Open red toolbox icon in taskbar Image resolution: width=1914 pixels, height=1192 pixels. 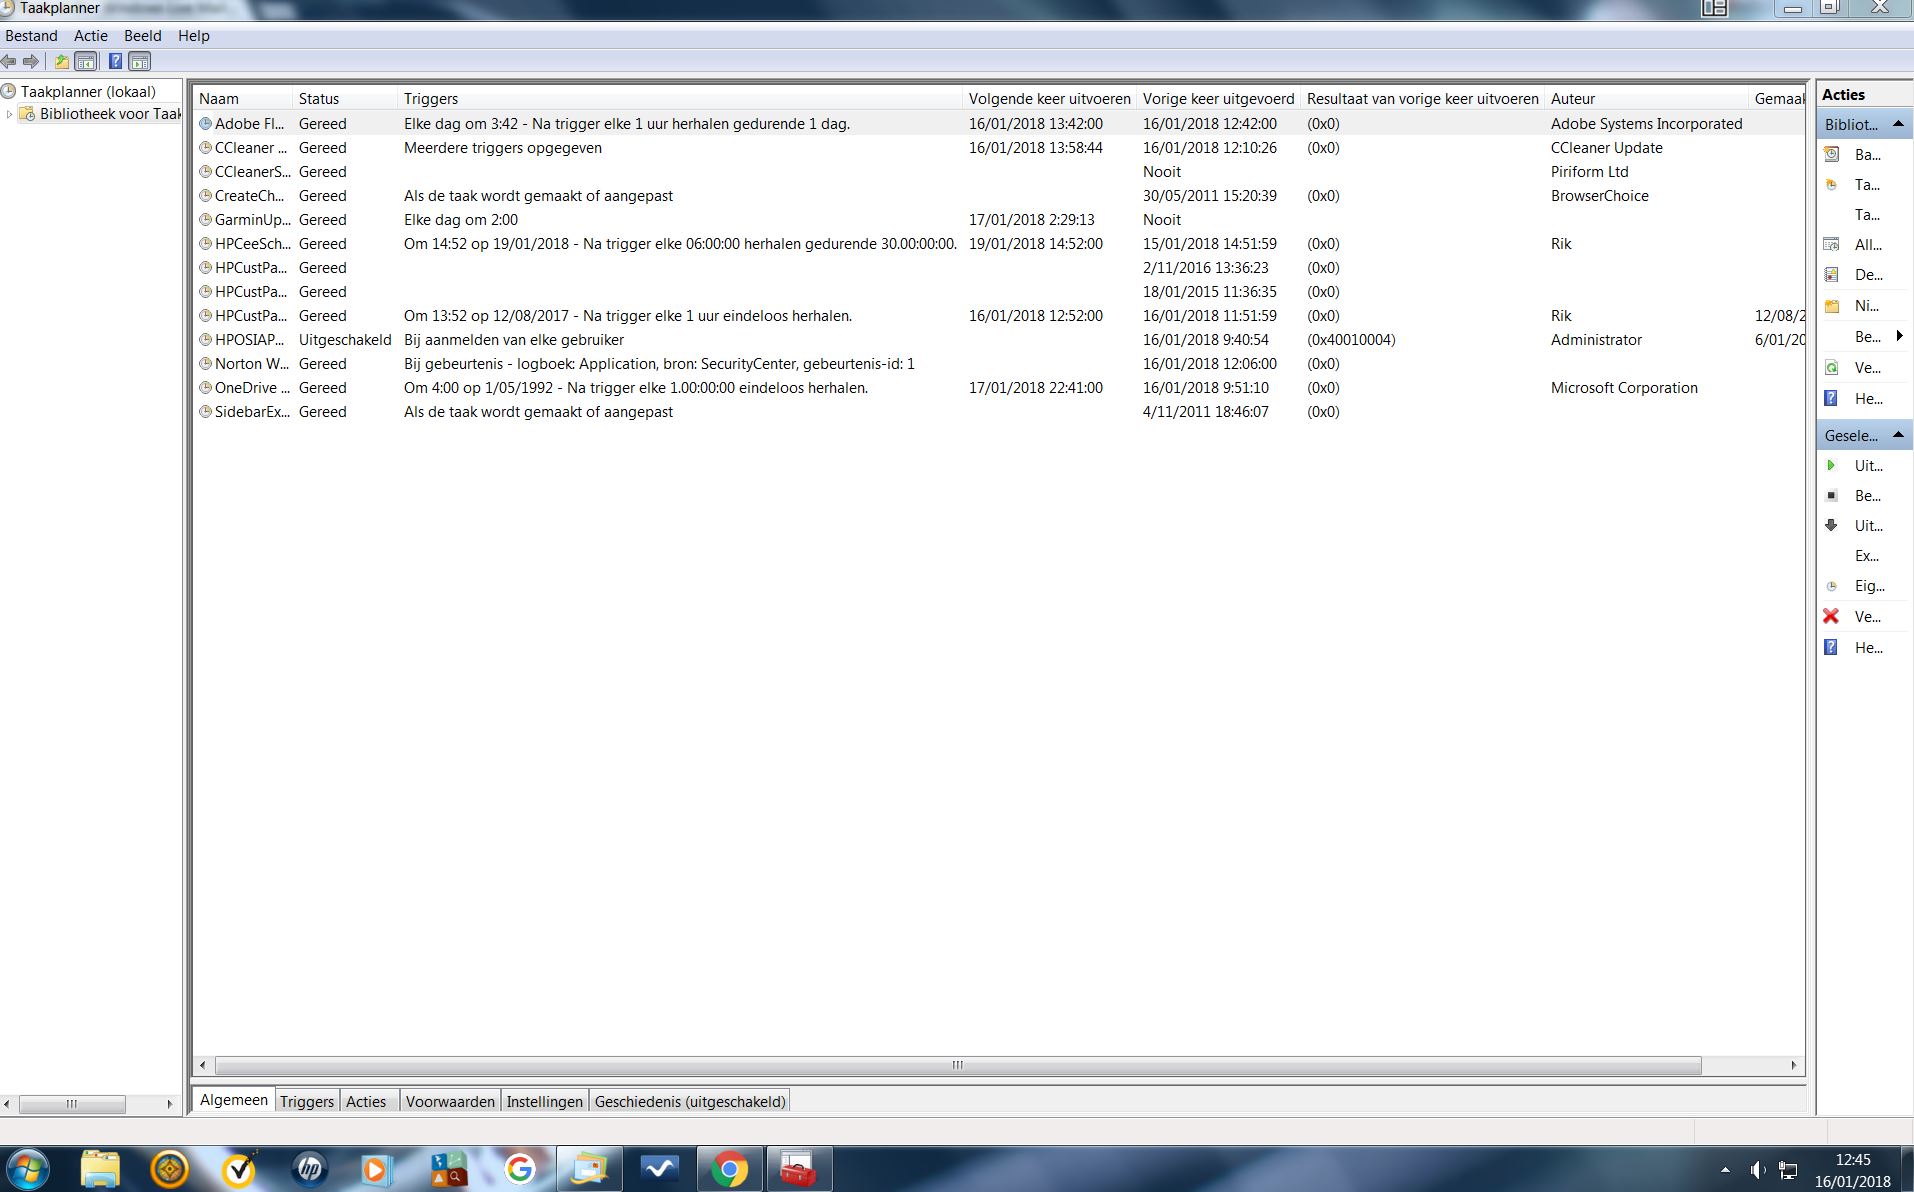[798, 1169]
